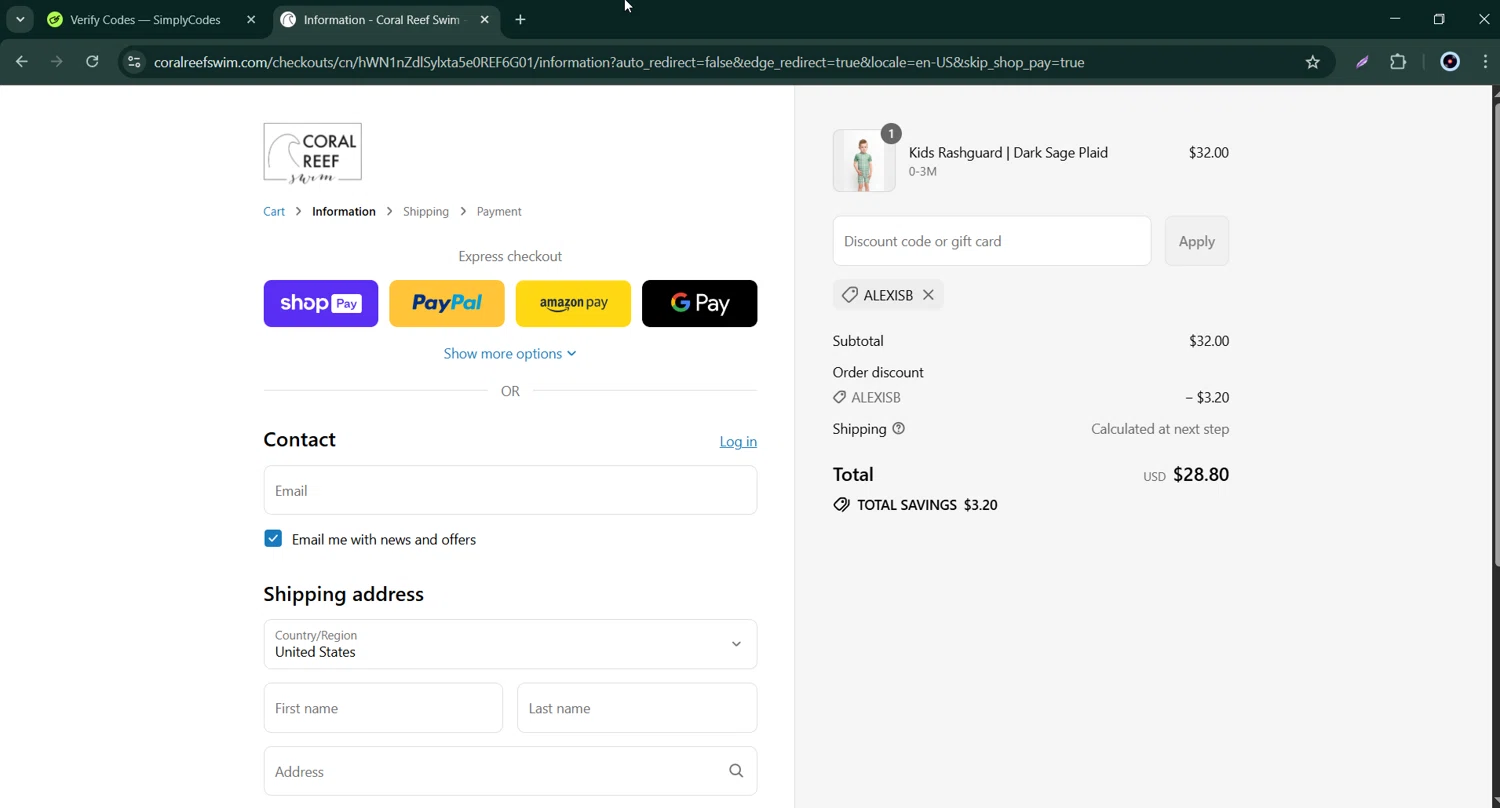Viewport: 1500px width, 808px height.
Task: Click the Order discount ALEXISB tag icon
Action: 839,397
